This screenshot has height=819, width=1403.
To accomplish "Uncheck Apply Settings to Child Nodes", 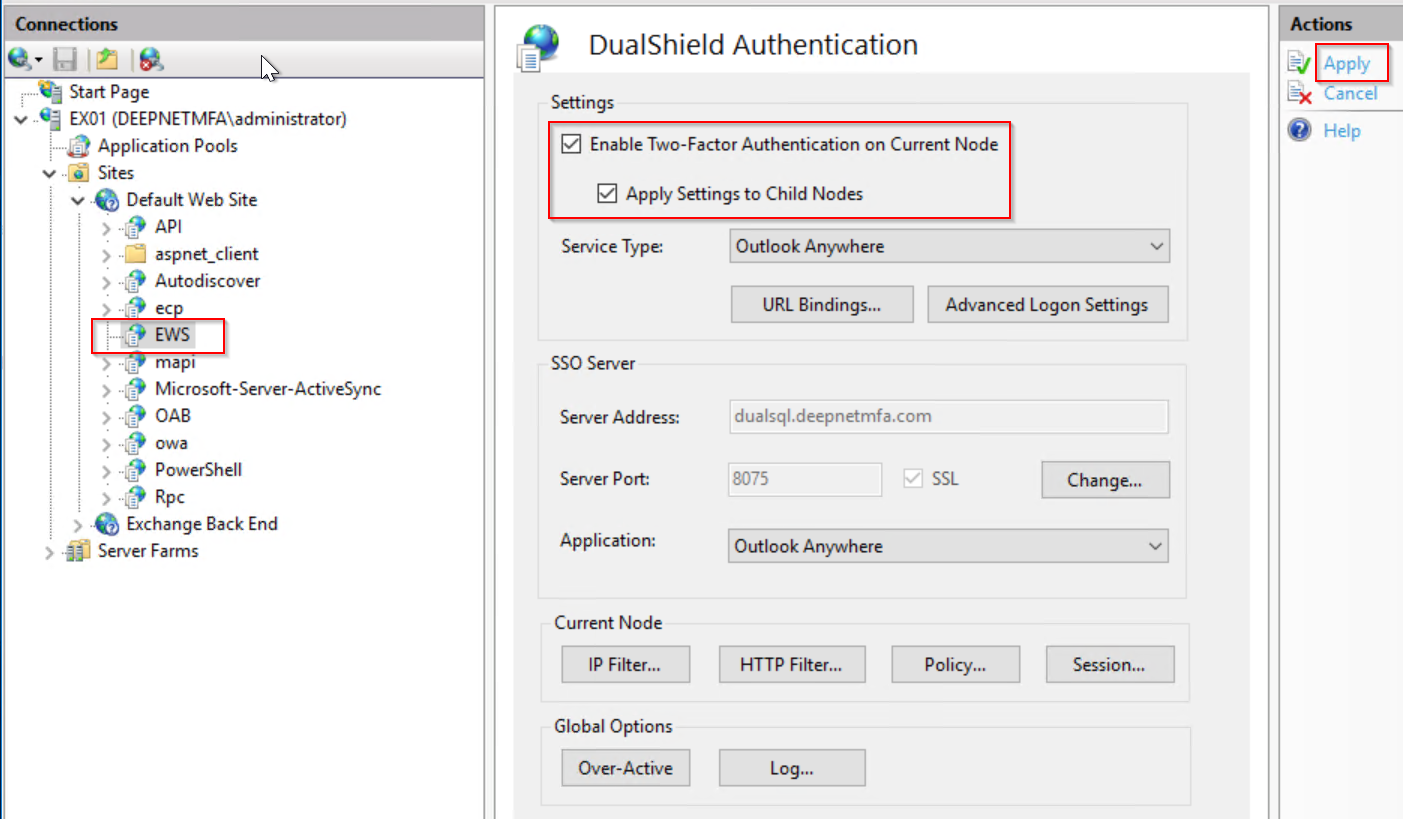I will point(607,193).
